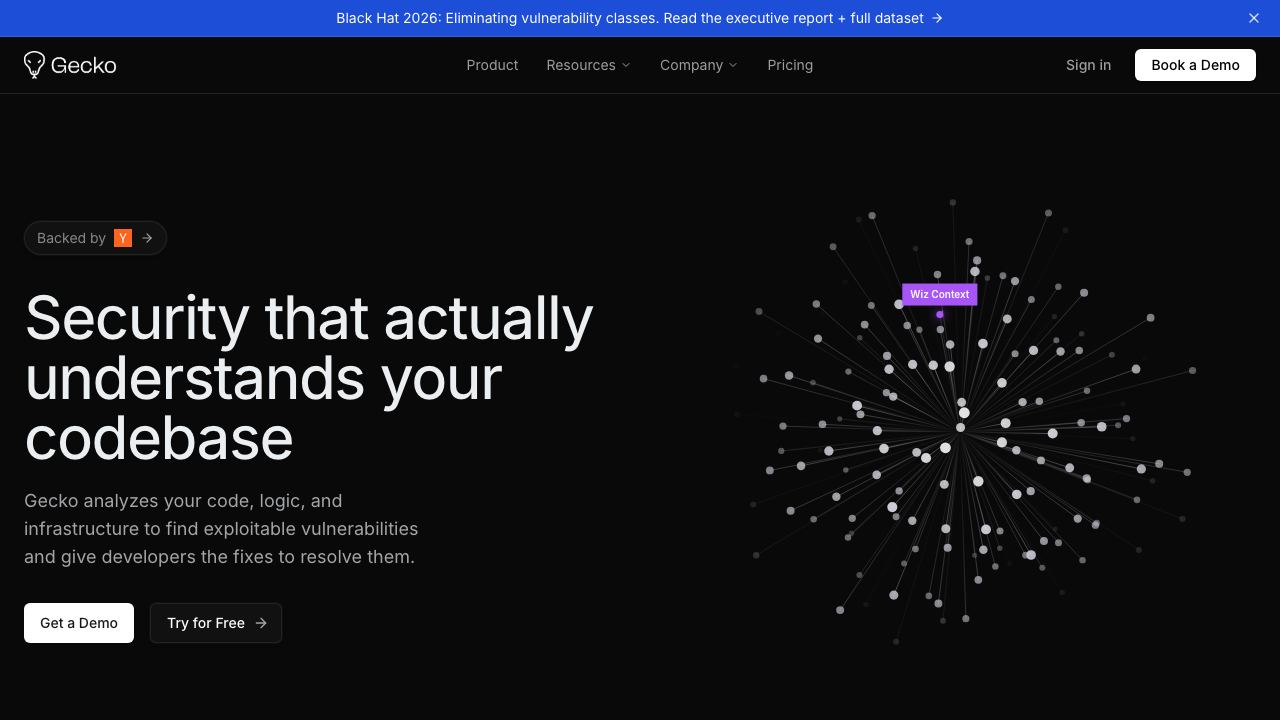
Task: Click the headline 'Security that actually understands your codebase'
Action: 309,378
